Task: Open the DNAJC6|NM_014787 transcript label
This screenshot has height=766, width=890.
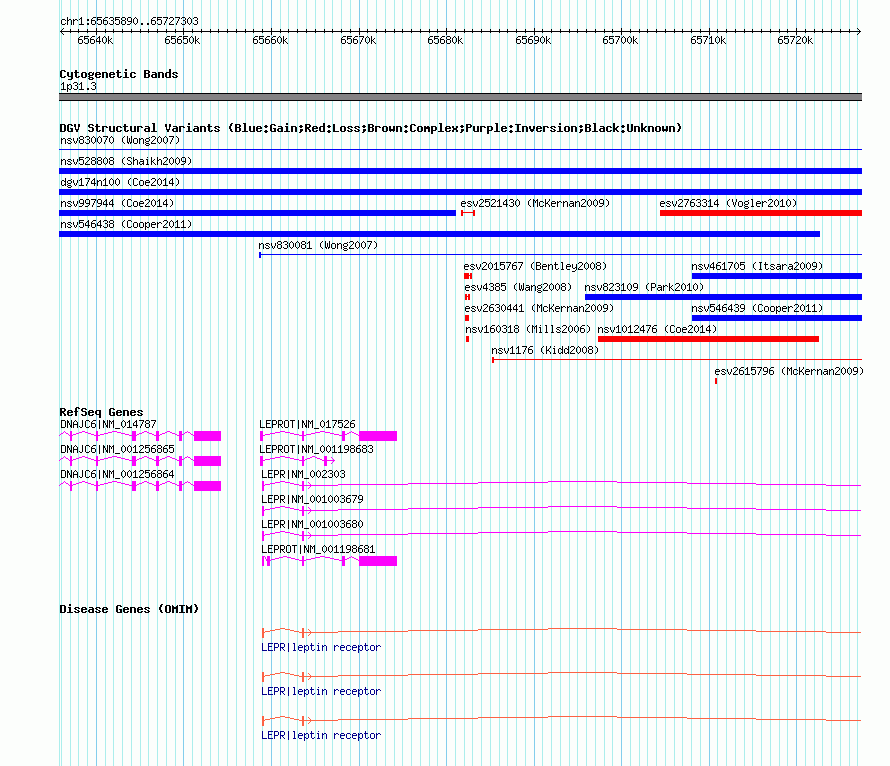Action: coord(108,424)
